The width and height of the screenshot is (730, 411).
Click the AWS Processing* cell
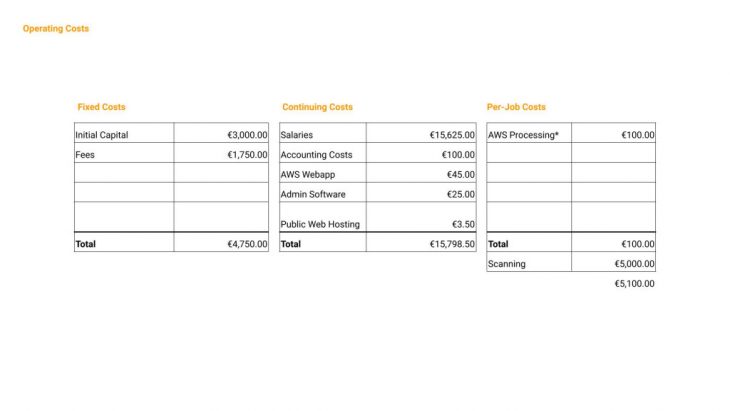click(x=523, y=135)
